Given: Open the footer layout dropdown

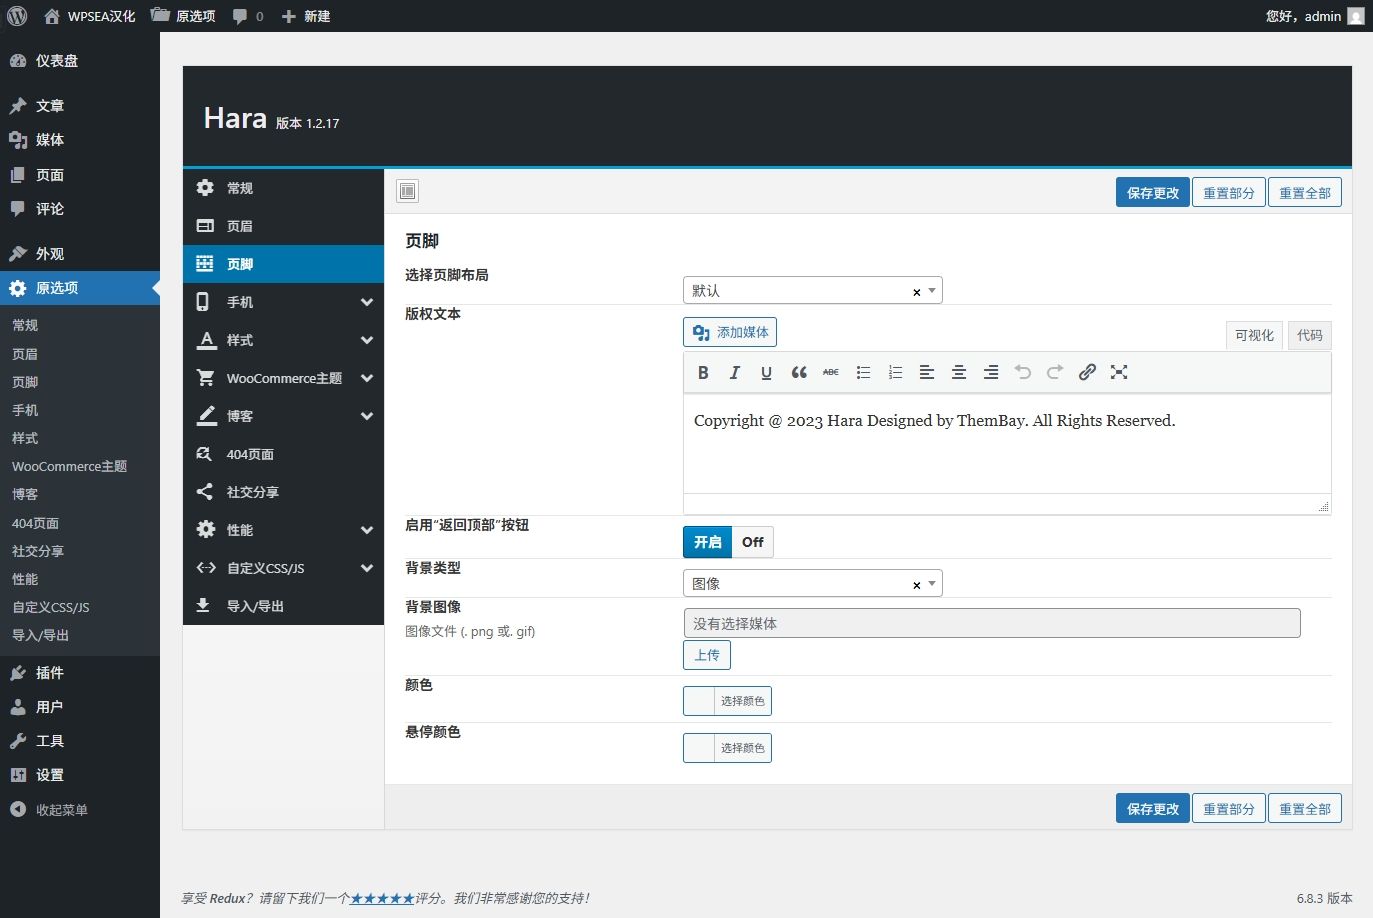Looking at the screenshot, I should coord(812,290).
